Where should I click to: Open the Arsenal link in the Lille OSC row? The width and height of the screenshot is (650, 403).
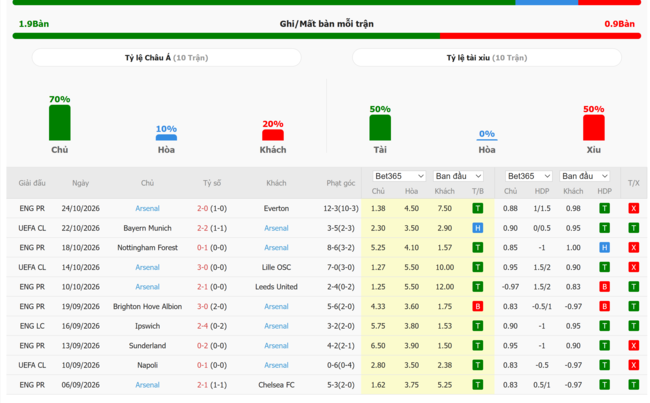click(x=147, y=267)
